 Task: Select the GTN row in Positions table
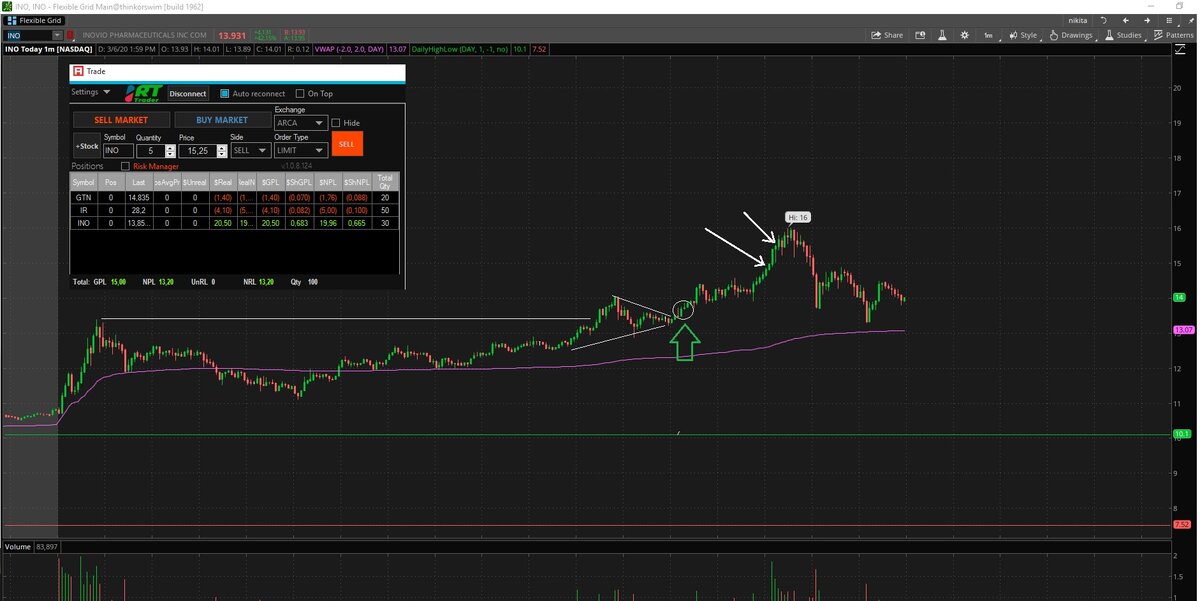point(234,198)
